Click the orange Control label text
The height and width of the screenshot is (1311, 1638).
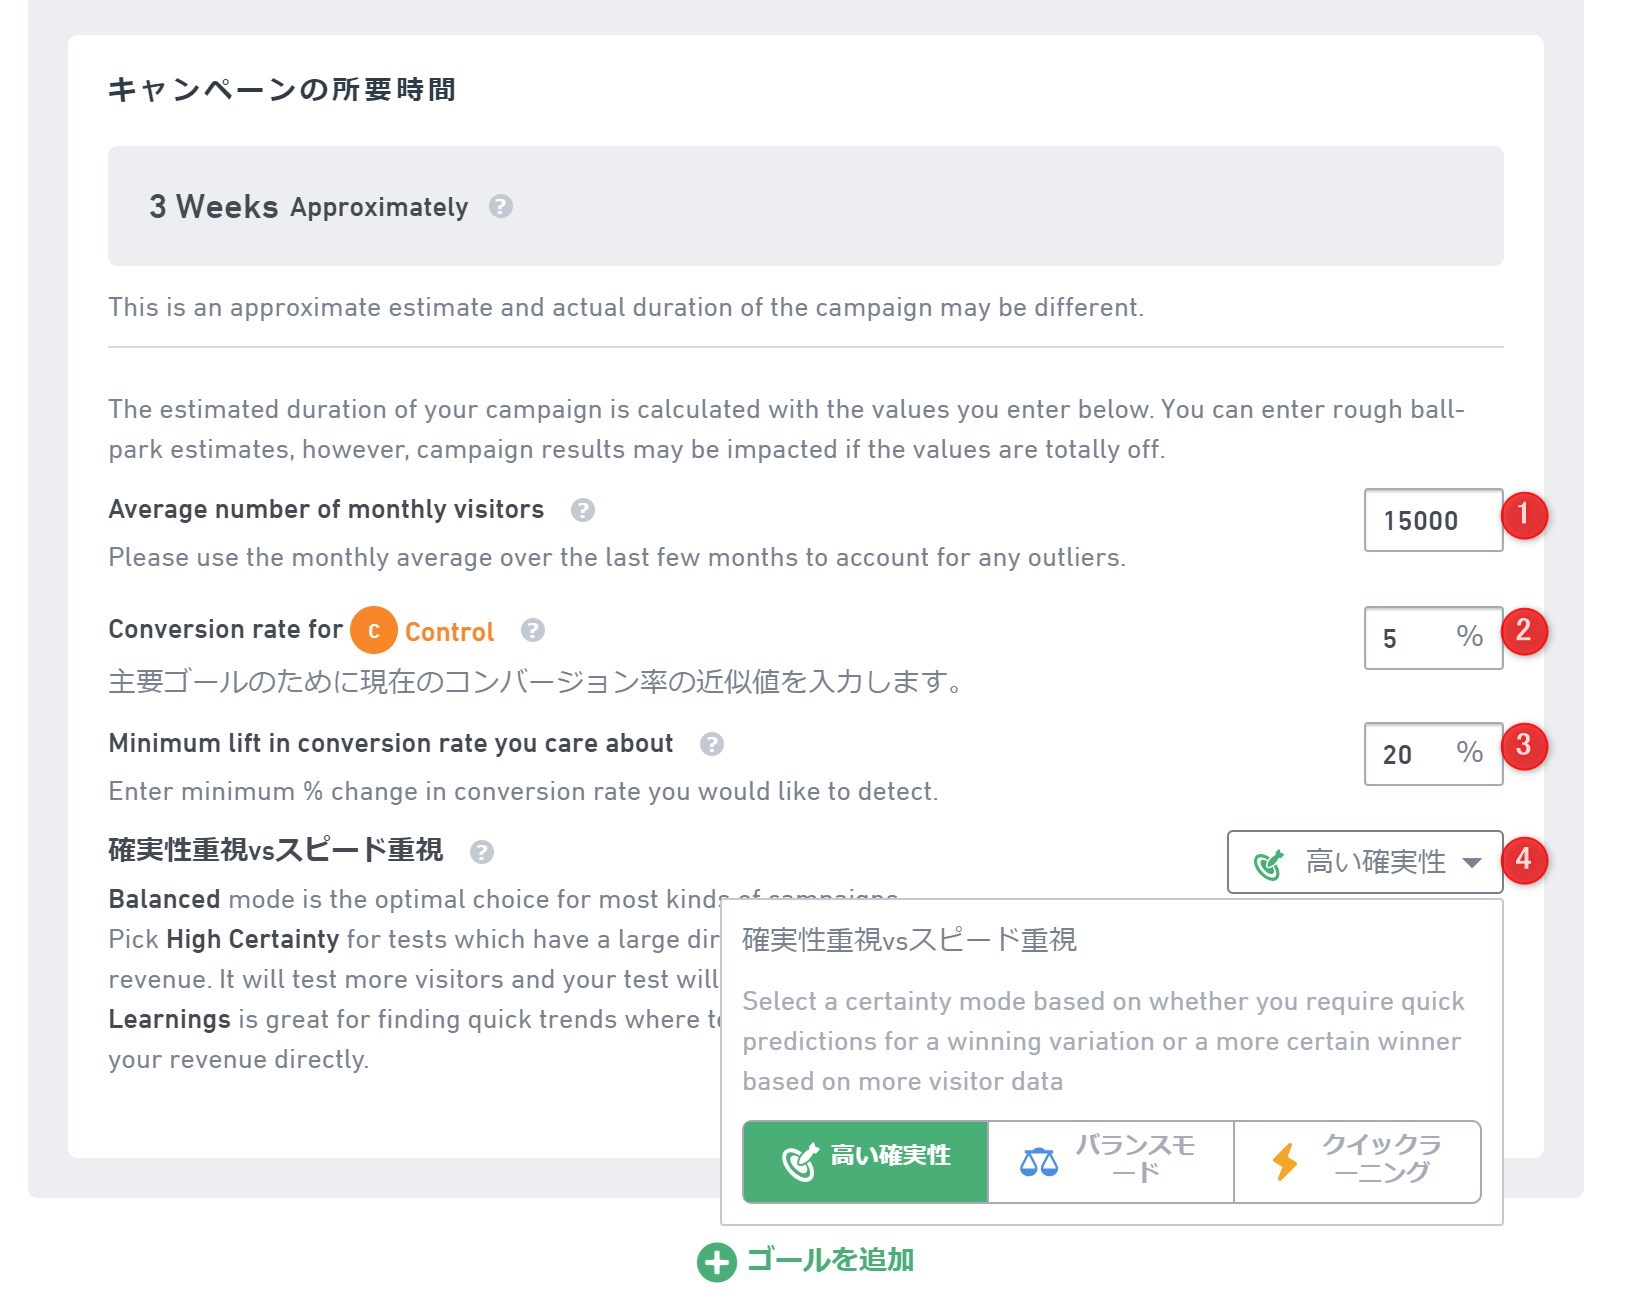pos(449,632)
